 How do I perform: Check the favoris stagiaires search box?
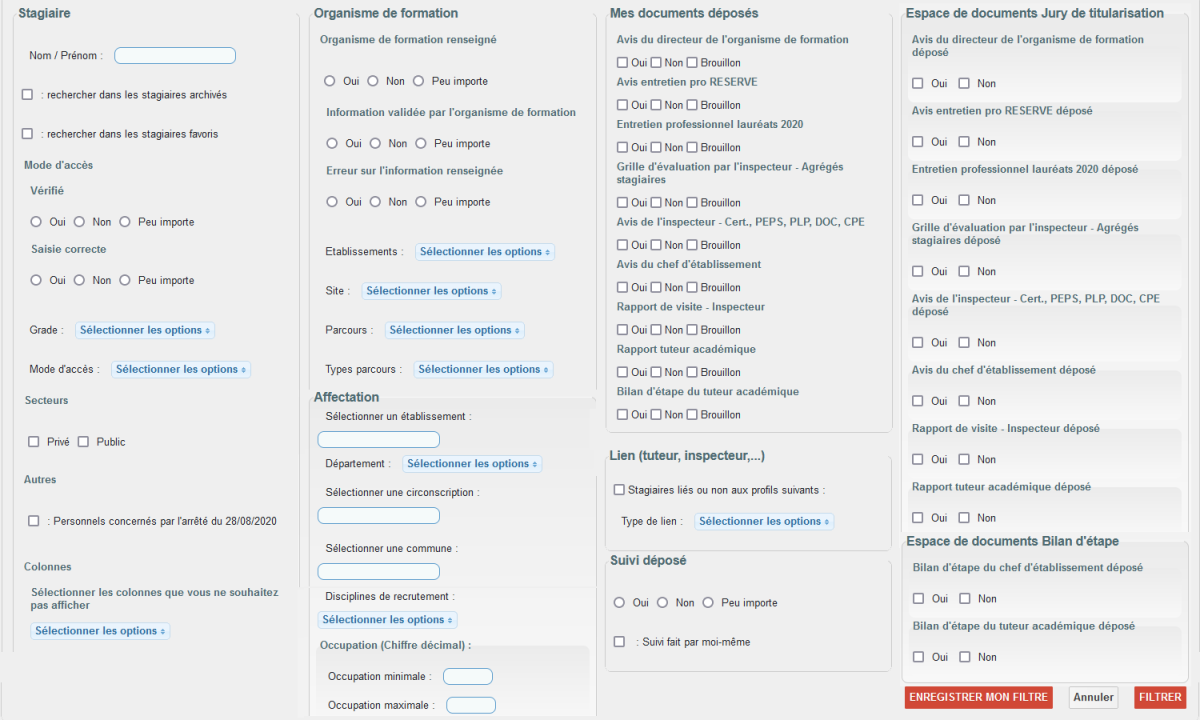tap(28, 134)
